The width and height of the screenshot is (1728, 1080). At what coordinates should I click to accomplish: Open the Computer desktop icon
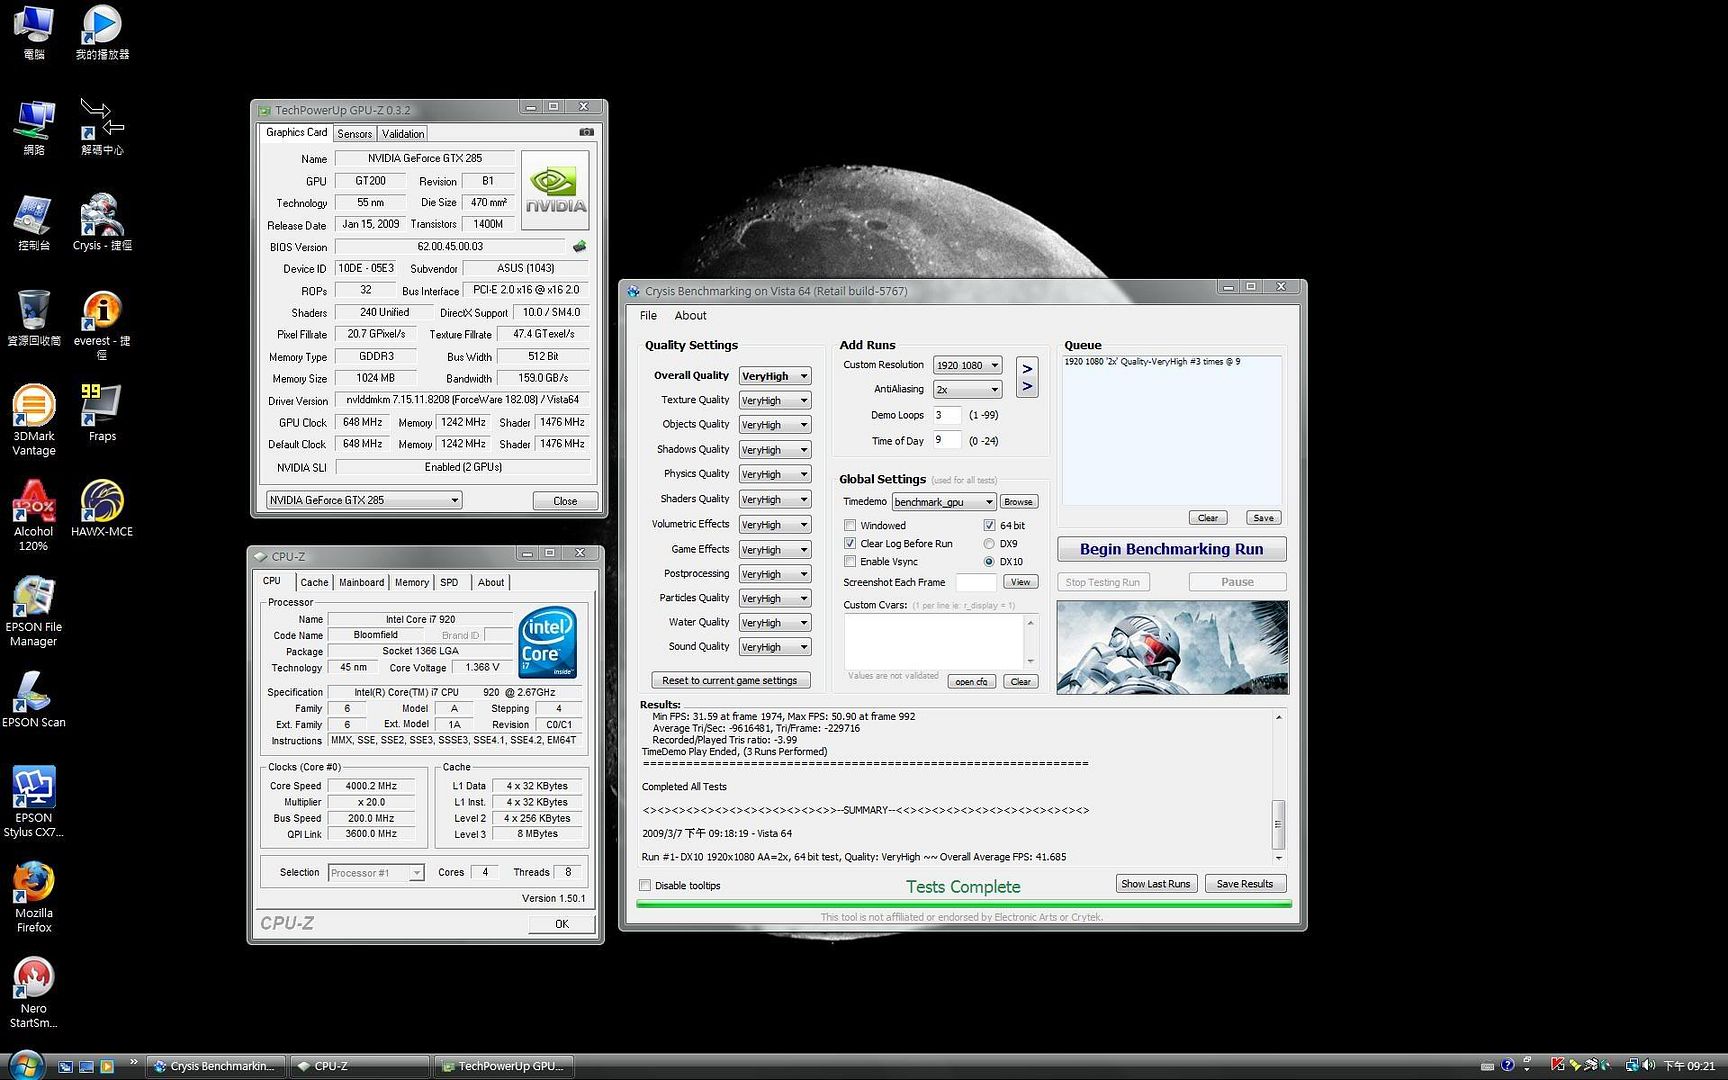(x=33, y=32)
